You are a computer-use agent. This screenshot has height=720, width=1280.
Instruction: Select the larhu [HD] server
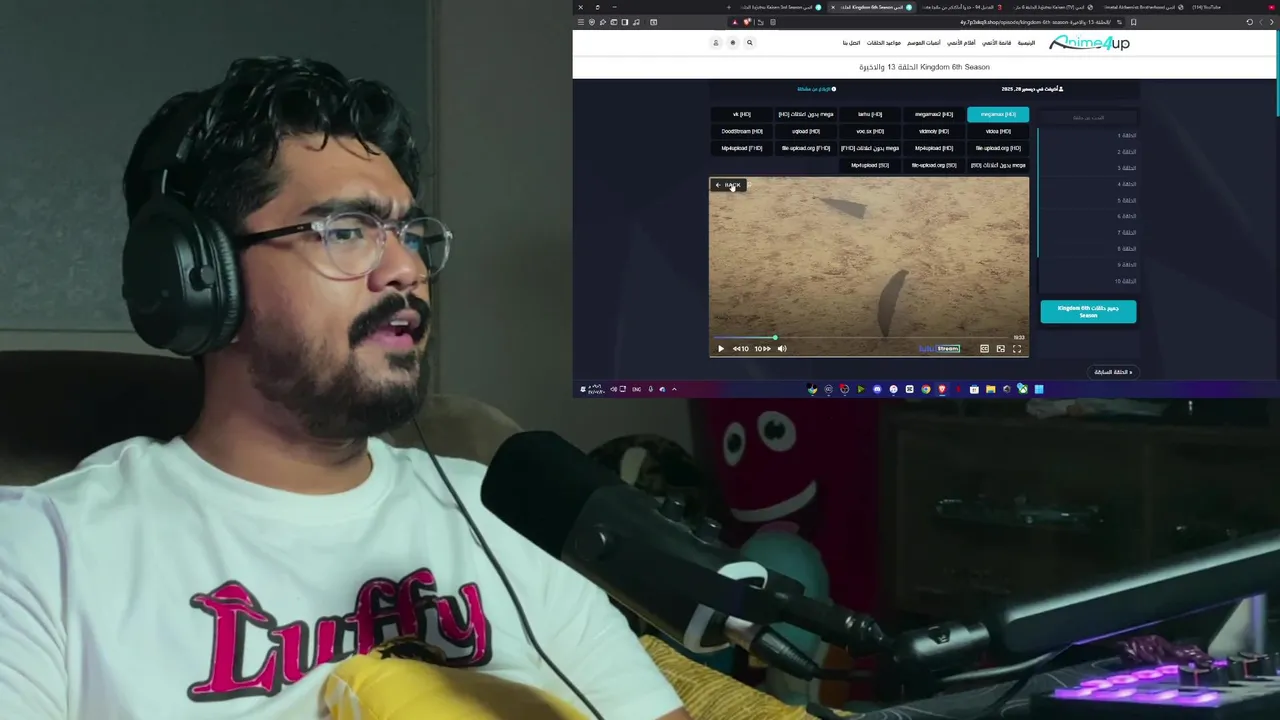[870, 114]
